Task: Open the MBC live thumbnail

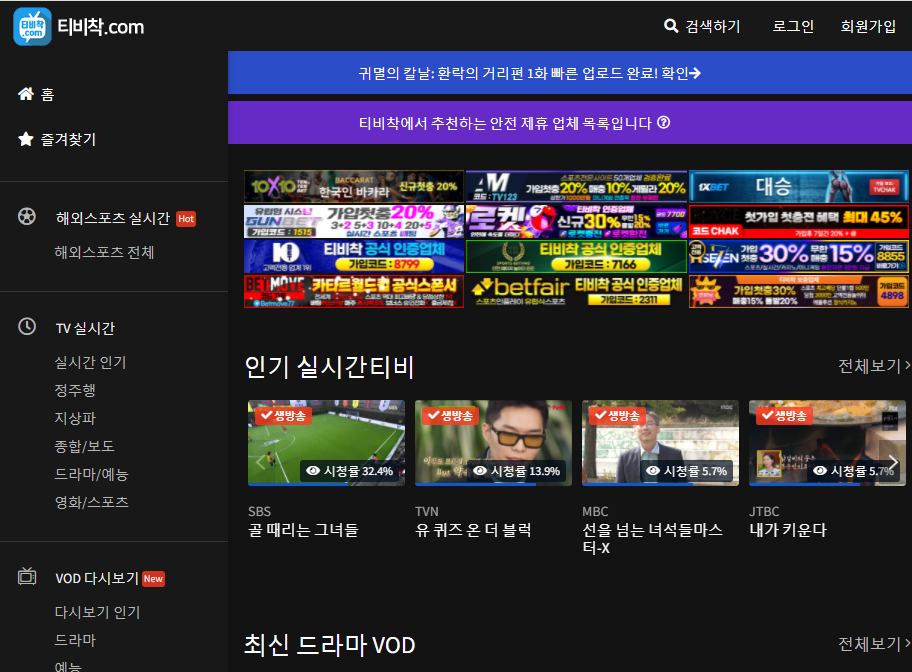Action: coord(660,443)
